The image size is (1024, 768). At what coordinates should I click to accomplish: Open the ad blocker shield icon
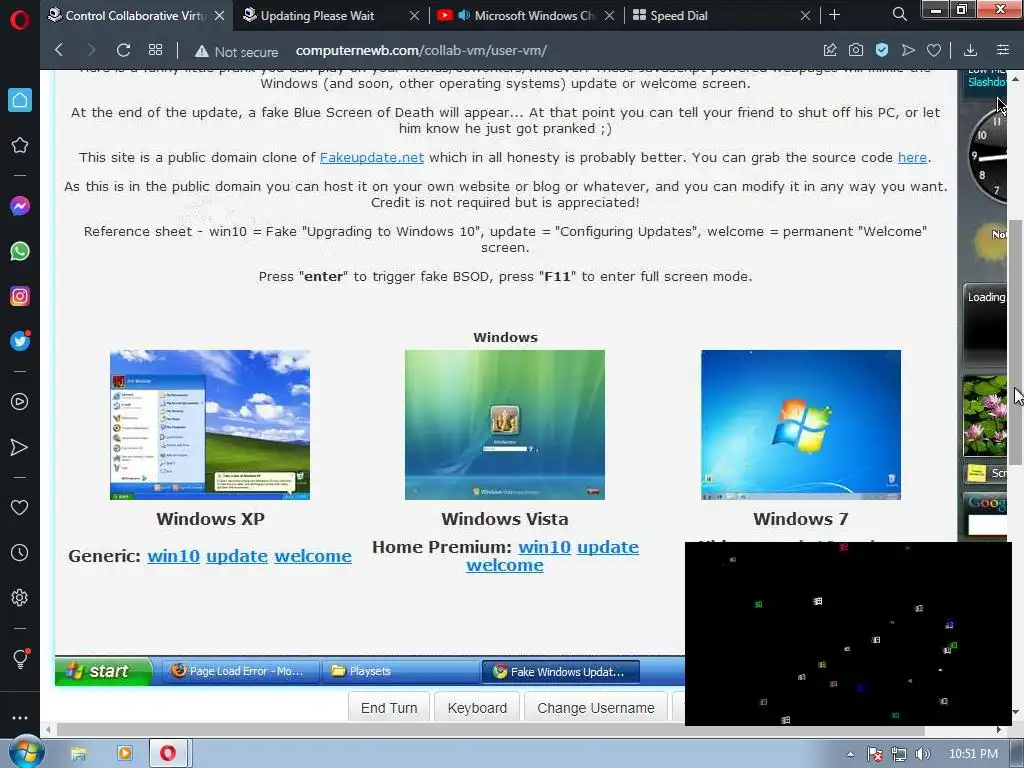[882, 50]
